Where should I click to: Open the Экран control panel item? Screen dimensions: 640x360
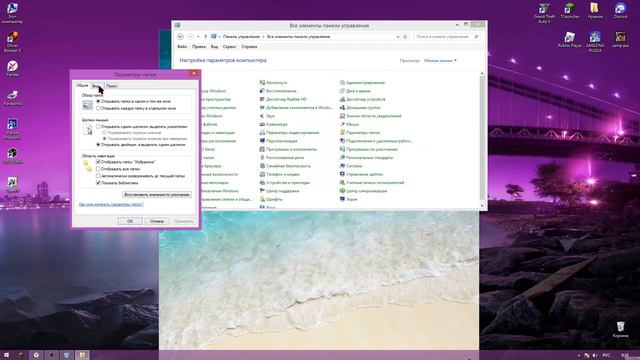point(349,199)
